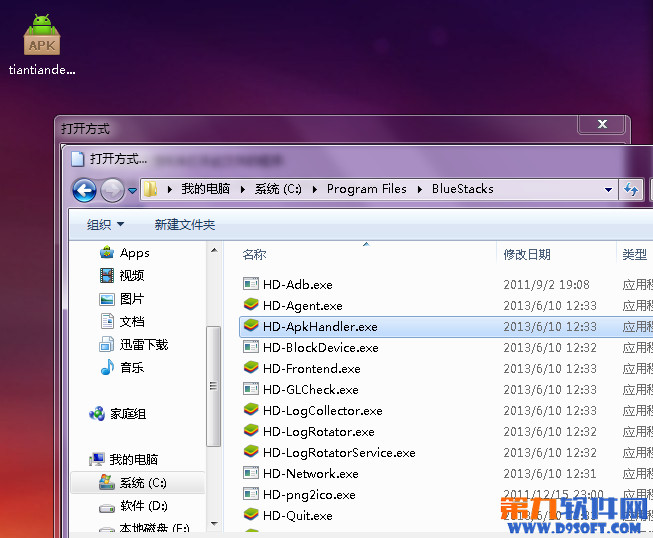Select the tiantiande APK desktop icon
This screenshot has height=538, width=653.
(x=42, y=45)
